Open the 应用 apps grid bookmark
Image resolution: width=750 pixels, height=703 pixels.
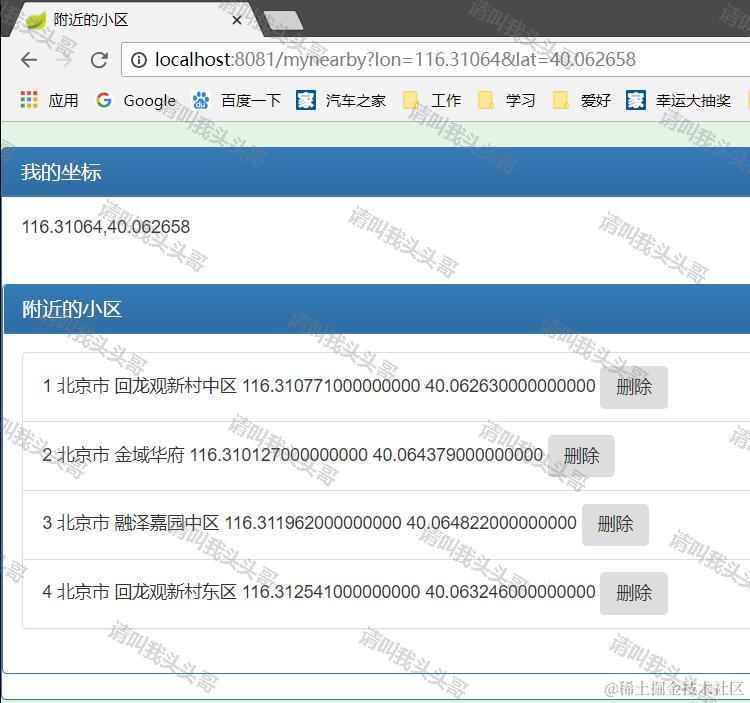(49, 100)
